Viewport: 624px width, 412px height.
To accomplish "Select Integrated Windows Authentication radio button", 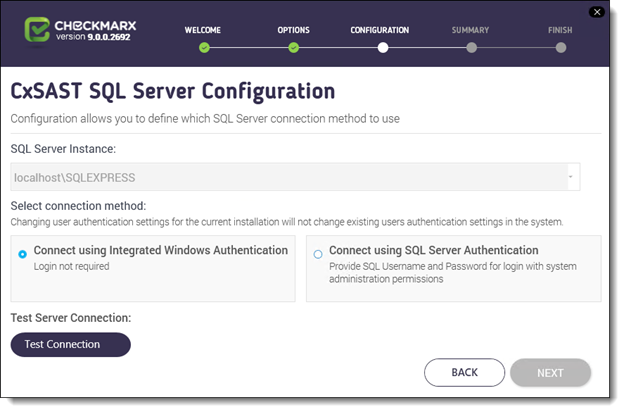I will click(x=23, y=254).
